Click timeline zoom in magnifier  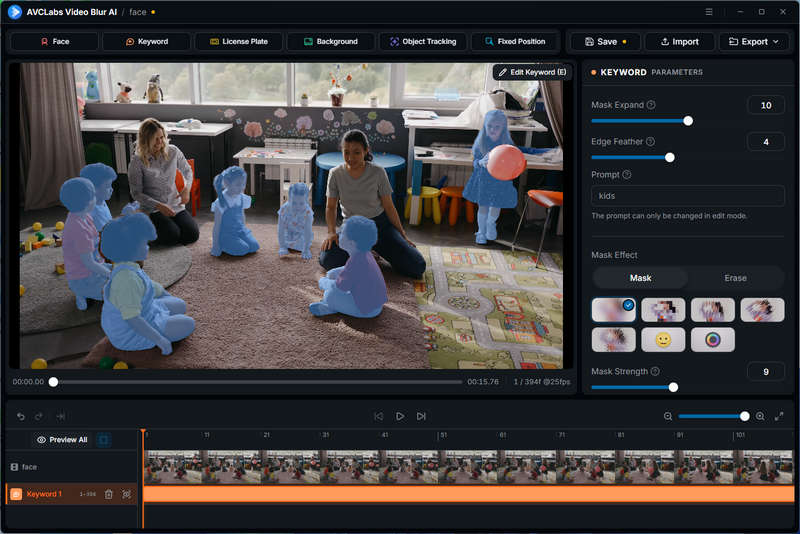click(760, 416)
